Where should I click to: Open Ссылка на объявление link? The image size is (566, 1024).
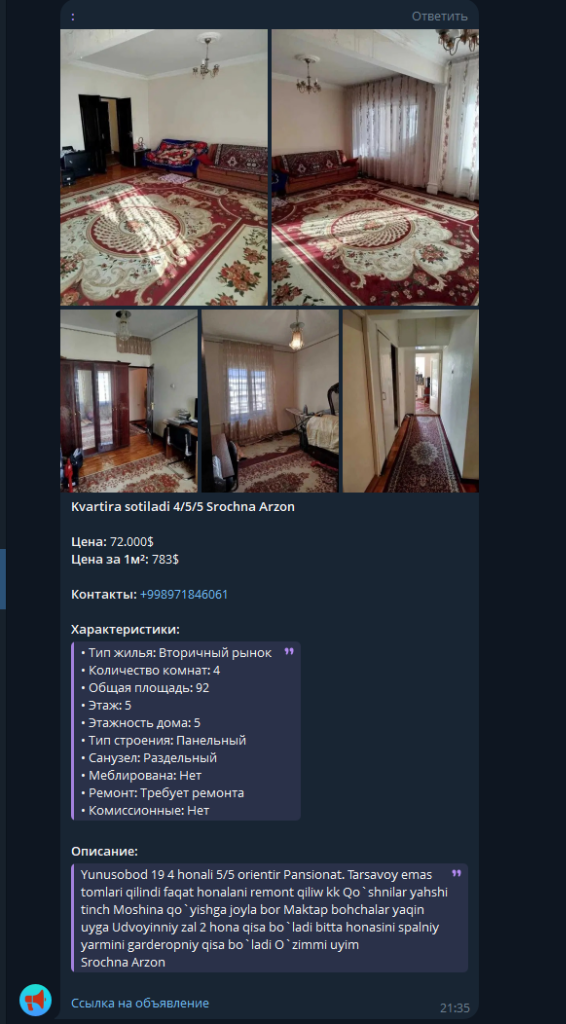140,1003
